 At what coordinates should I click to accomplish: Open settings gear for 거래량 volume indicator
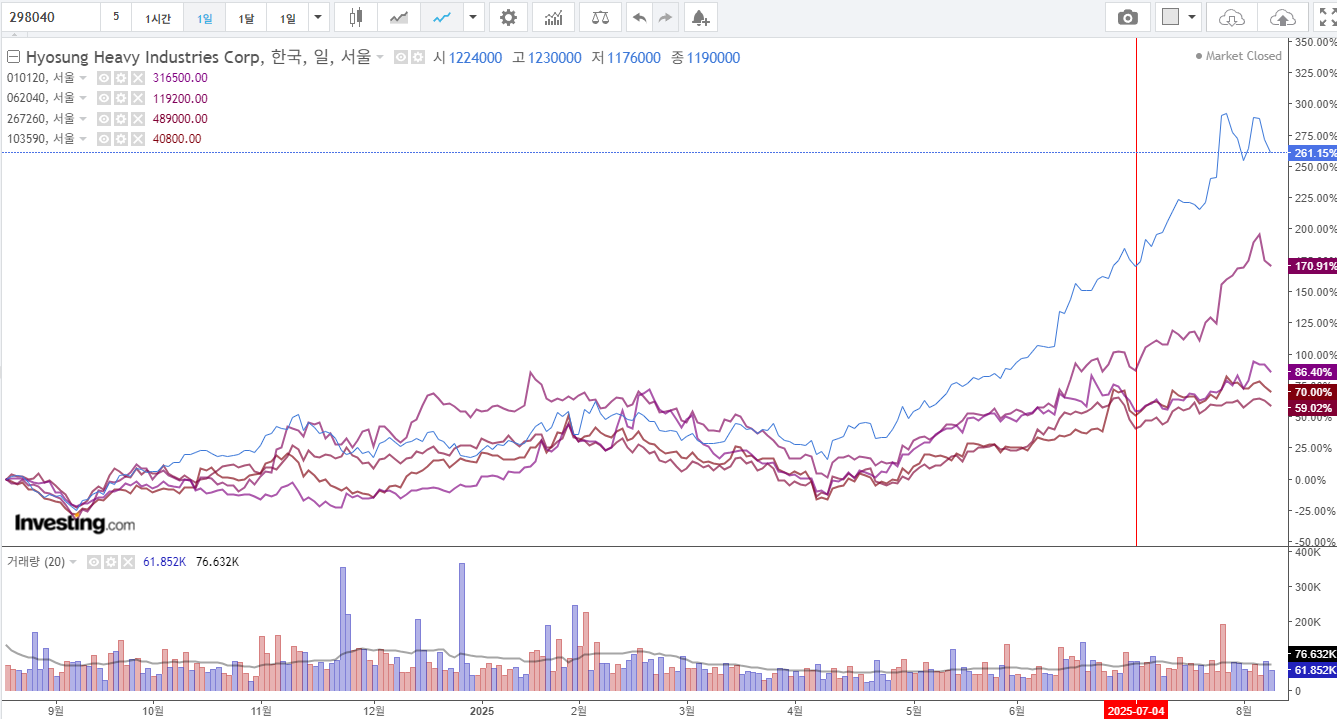tap(111, 562)
